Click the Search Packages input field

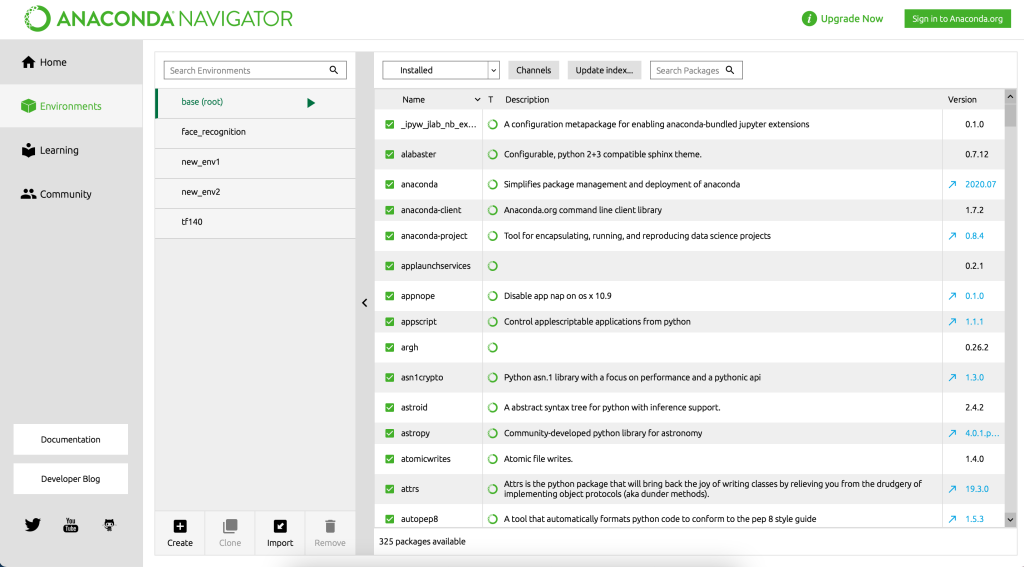click(x=690, y=70)
